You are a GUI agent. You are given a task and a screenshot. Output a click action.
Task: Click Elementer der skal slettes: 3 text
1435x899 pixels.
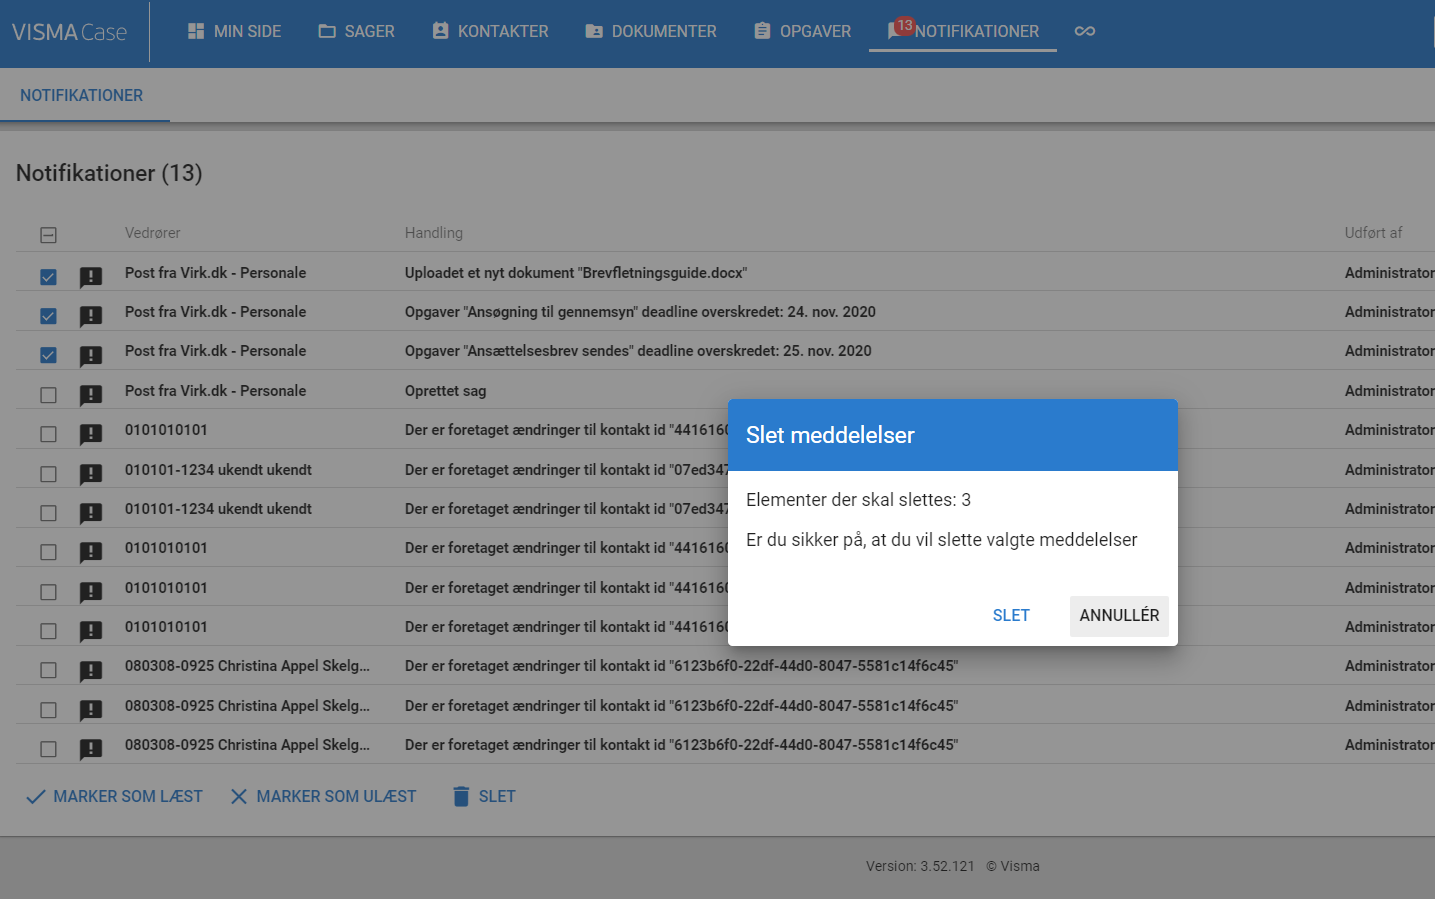[858, 500]
